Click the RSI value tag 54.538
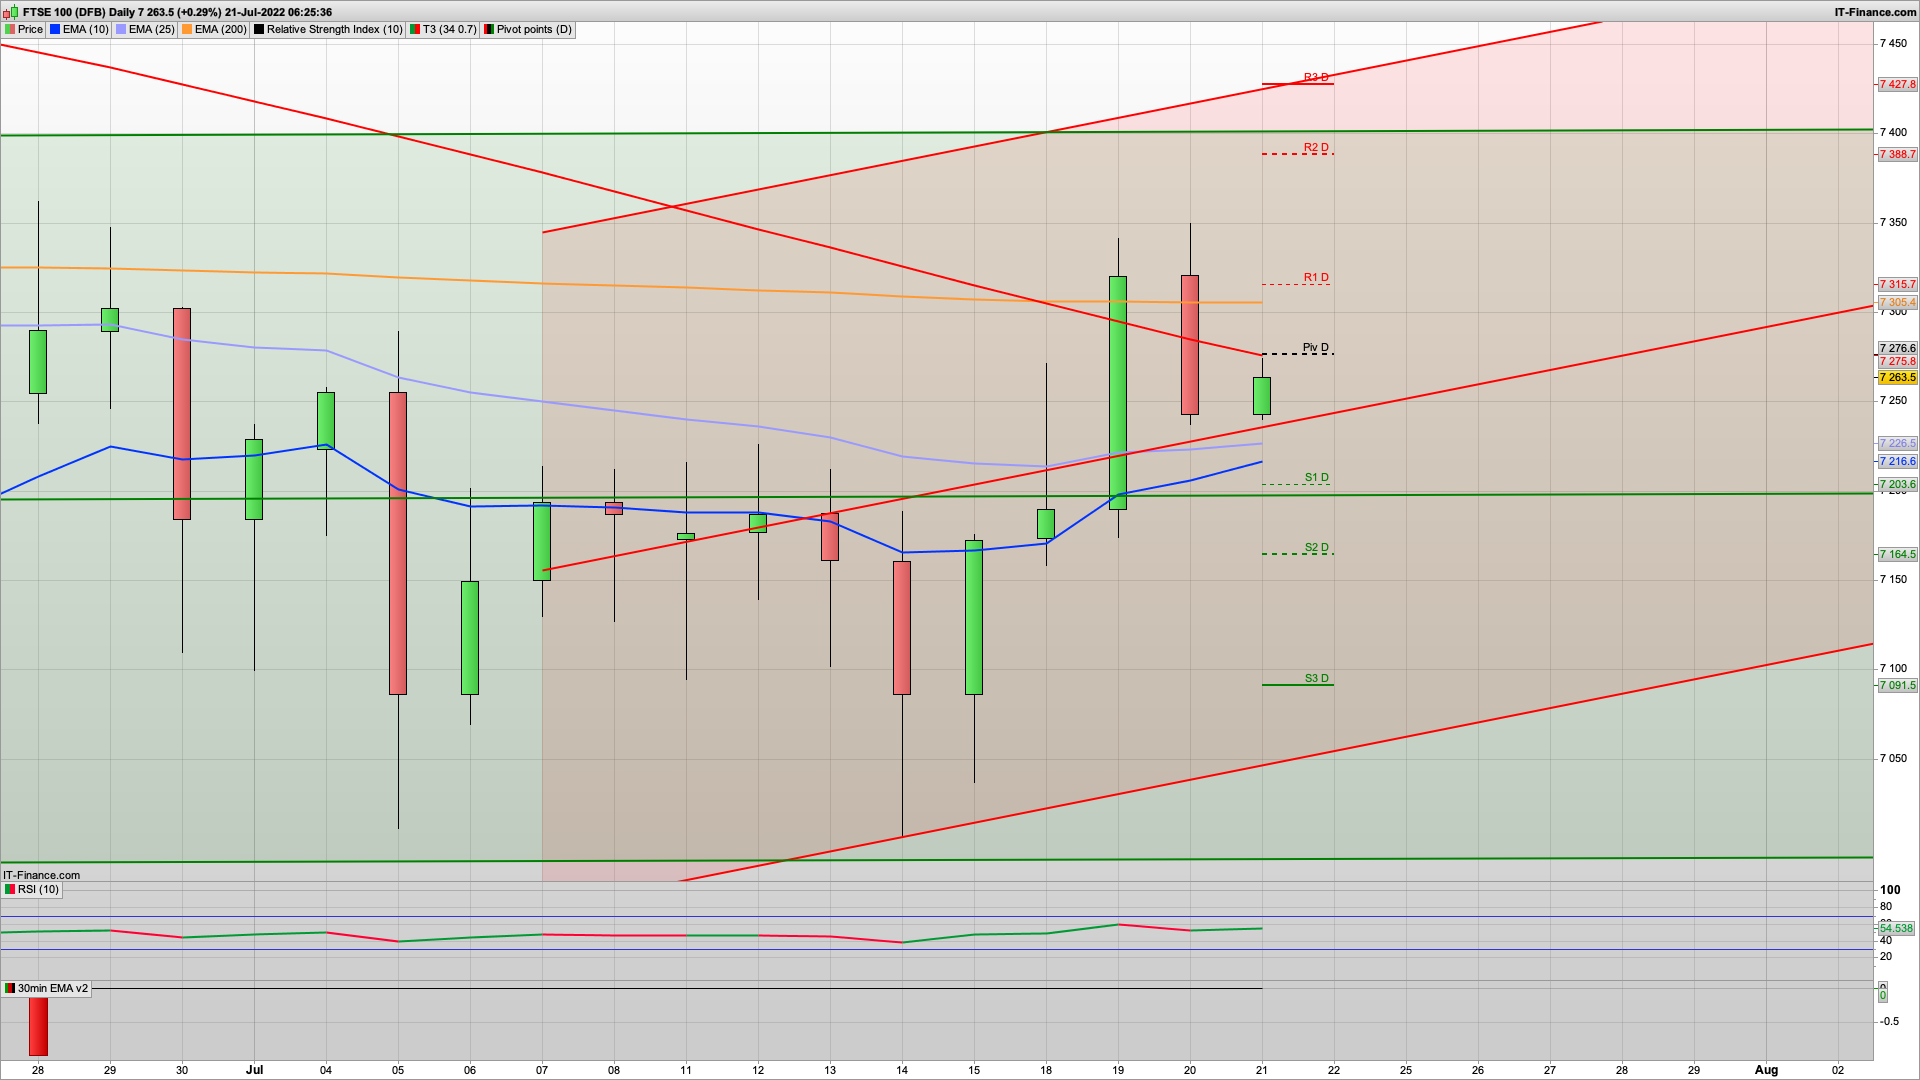1920x1080 pixels. click(1896, 929)
